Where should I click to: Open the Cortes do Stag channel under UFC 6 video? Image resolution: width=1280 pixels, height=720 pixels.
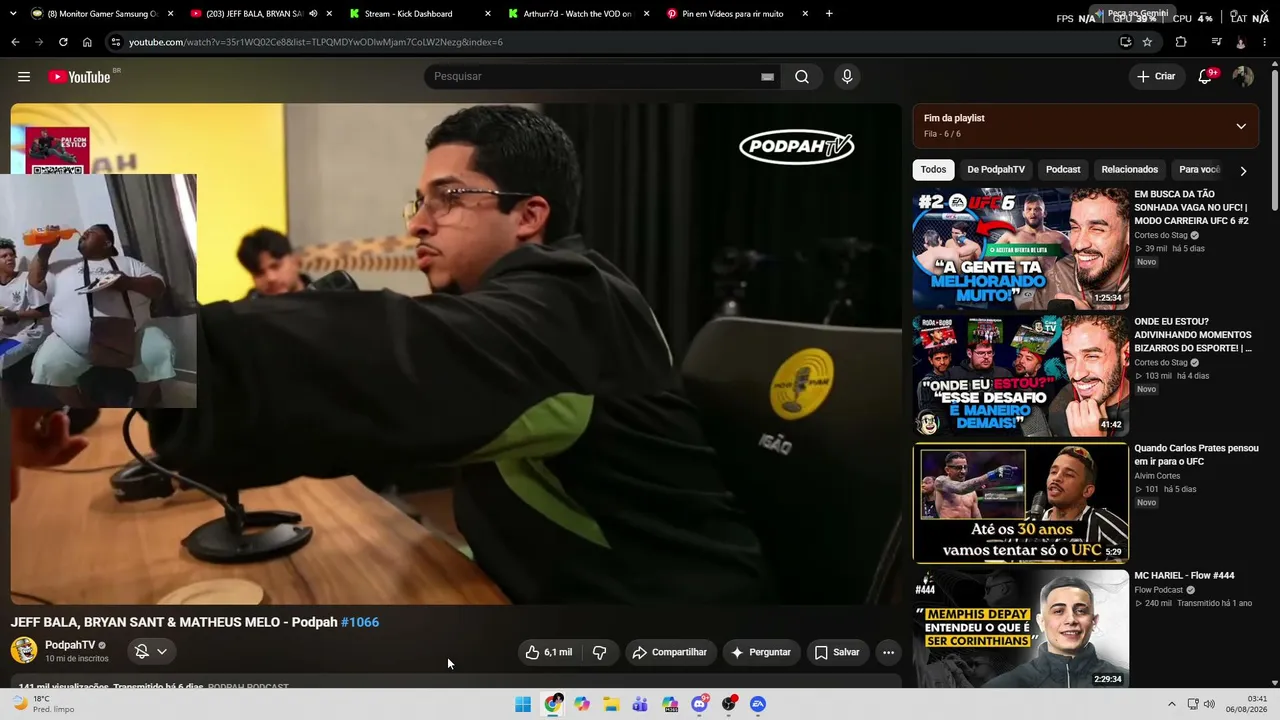pyautogui.click(x=1161, y=236)
